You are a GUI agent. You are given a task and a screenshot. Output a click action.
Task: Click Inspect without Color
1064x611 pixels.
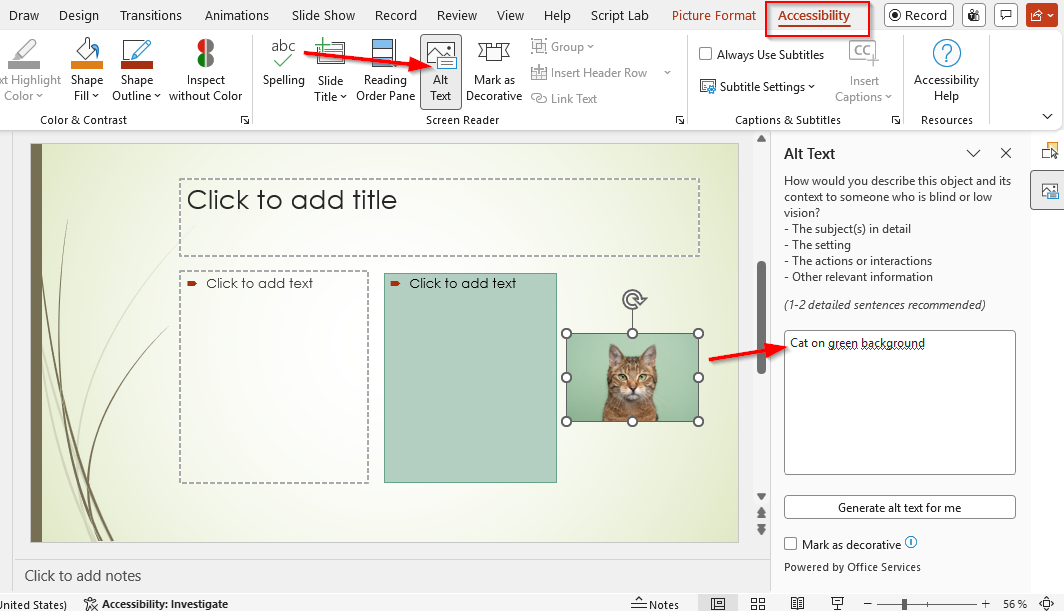[x=205, y=71]
